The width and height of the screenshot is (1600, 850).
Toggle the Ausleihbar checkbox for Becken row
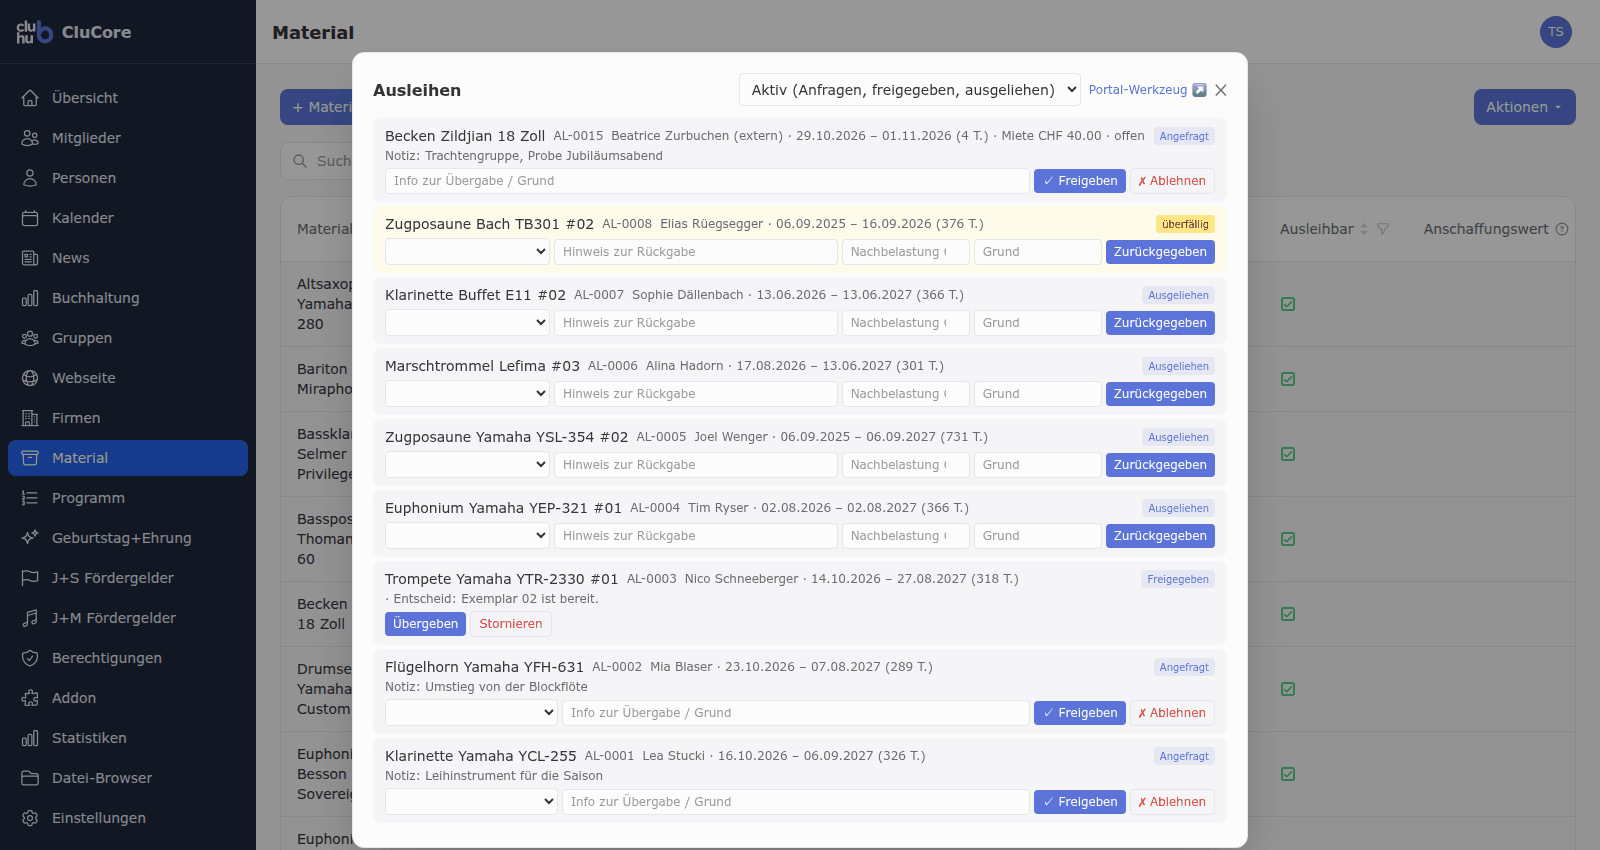pyautogui.click(x=1288, y=614)
